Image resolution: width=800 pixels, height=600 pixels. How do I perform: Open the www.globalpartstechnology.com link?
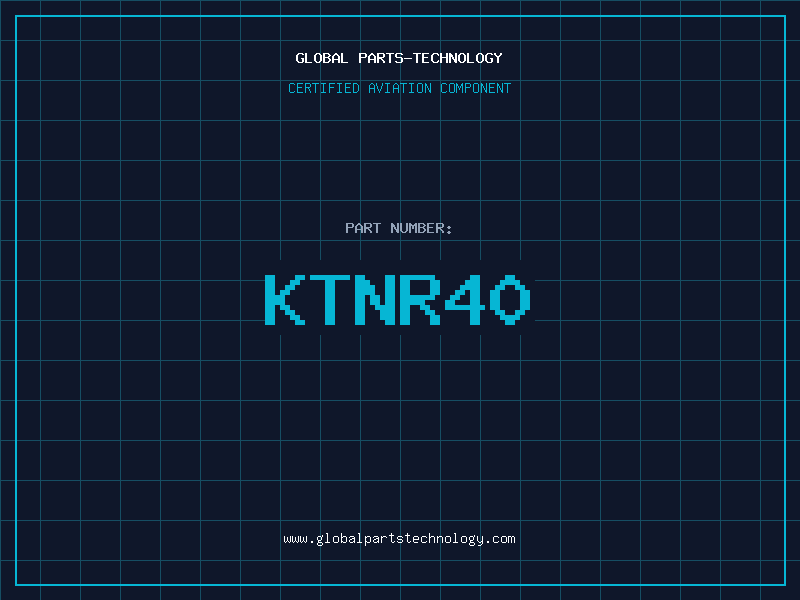pyautogui.click(x=399, y=539)
